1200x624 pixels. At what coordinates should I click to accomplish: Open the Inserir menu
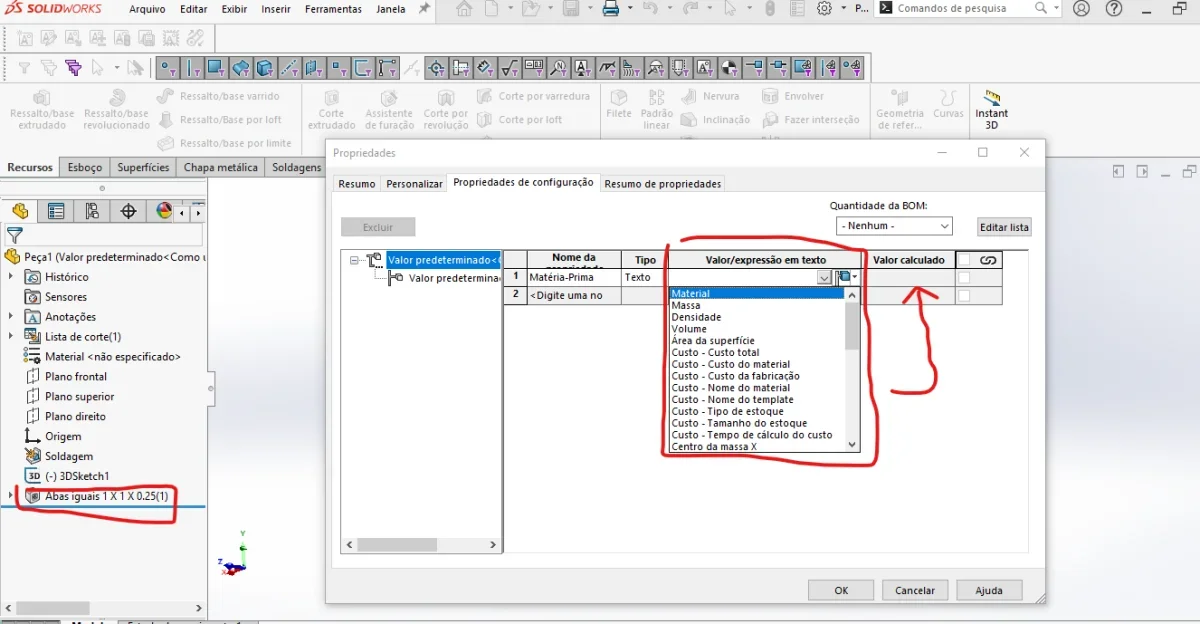pyautogui.click(x=276, y=9)
